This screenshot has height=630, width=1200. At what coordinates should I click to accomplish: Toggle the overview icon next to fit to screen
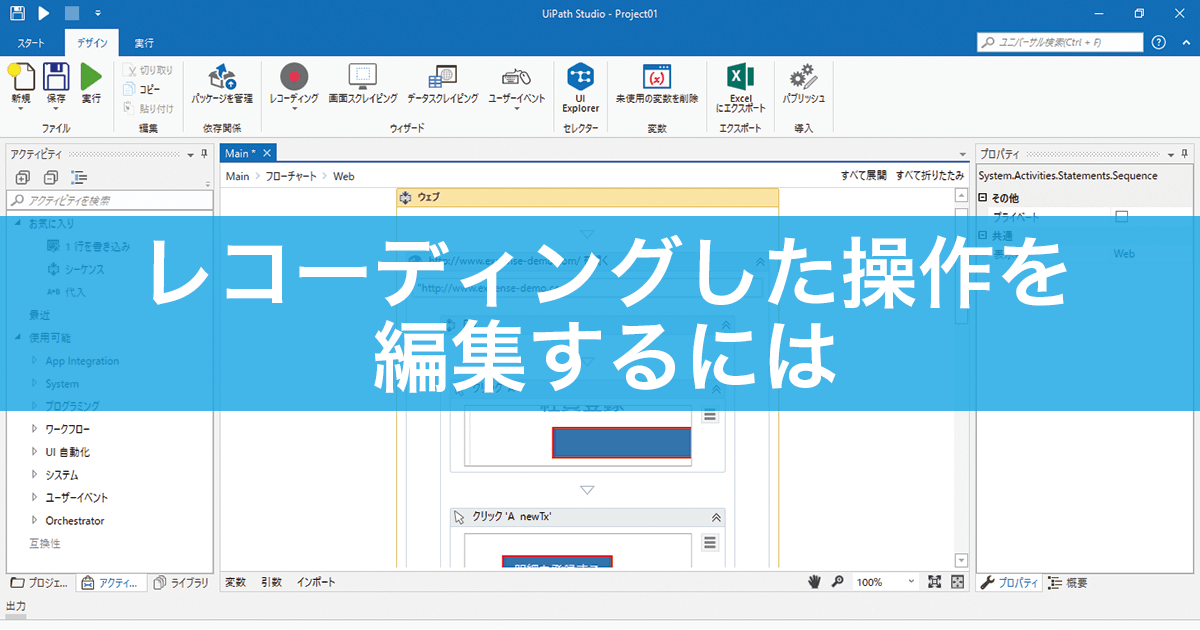point(958,581)
